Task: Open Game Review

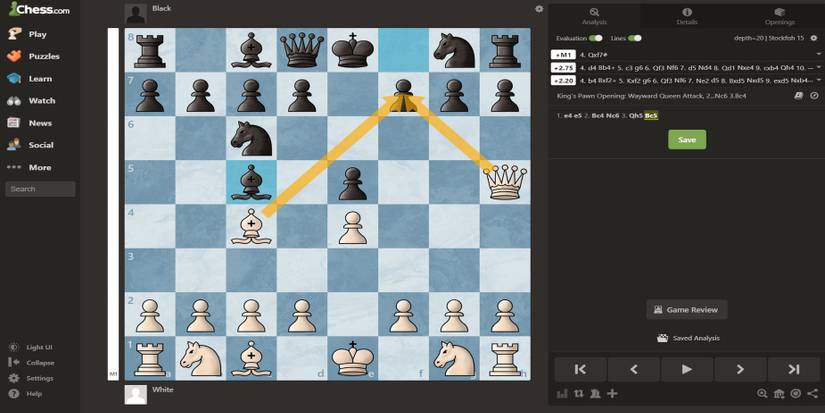Action: pos(687,310)
